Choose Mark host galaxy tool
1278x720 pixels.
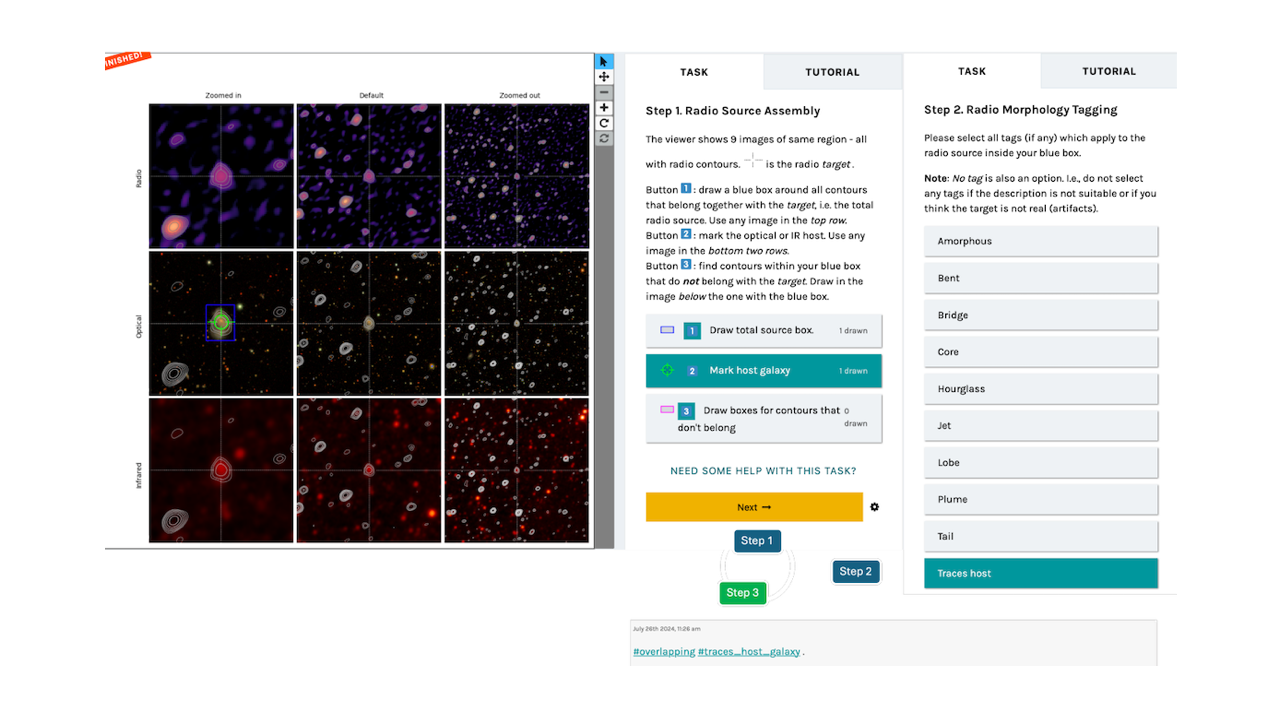pyautogui.click(x=764, y=370)
